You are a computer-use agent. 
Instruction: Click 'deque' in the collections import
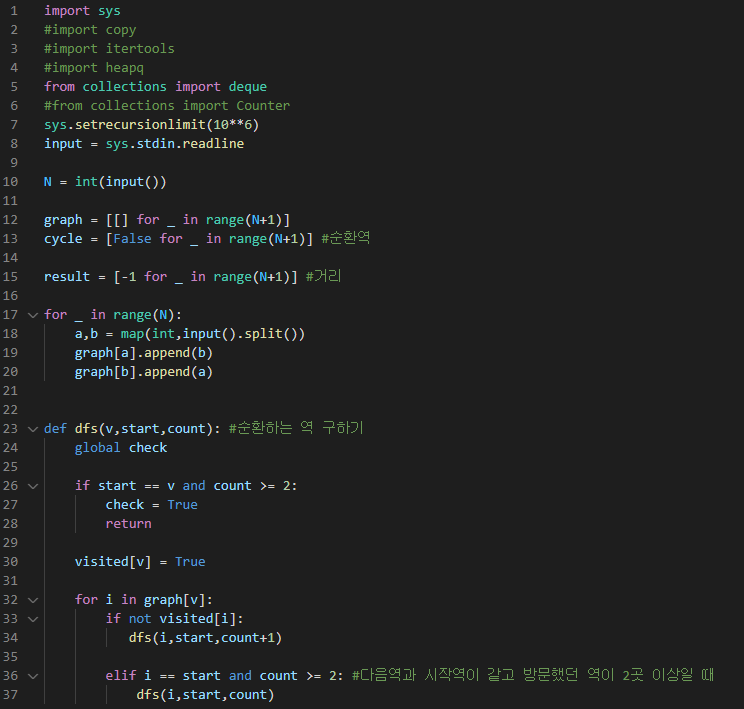248,87
